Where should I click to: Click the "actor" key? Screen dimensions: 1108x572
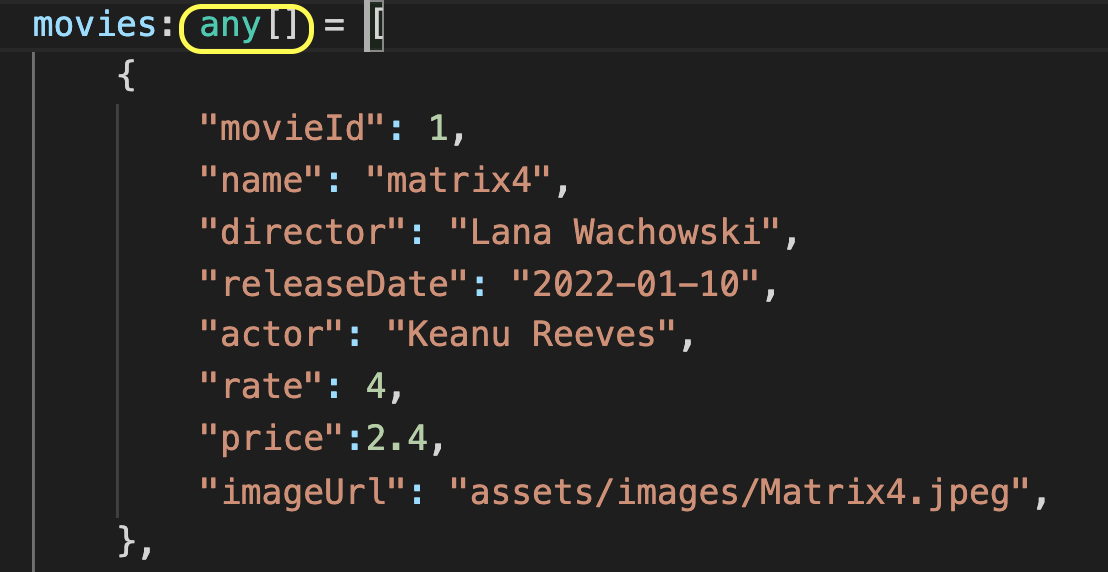pyautogui.click(x=271, y=335)
